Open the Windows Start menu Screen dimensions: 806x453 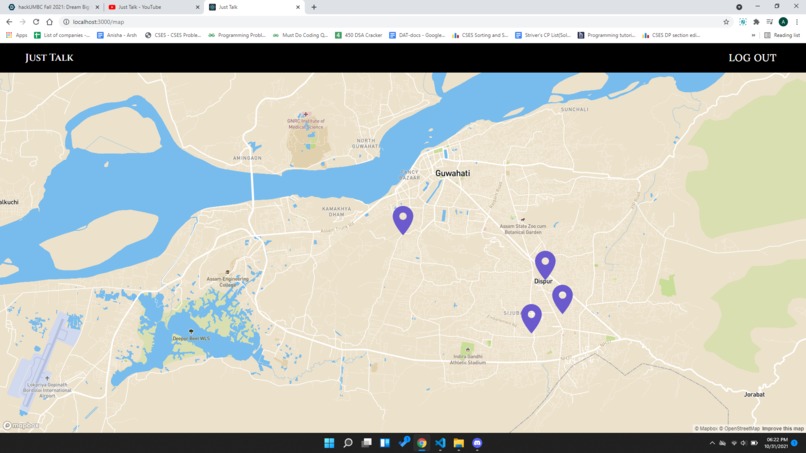point(329,443)
